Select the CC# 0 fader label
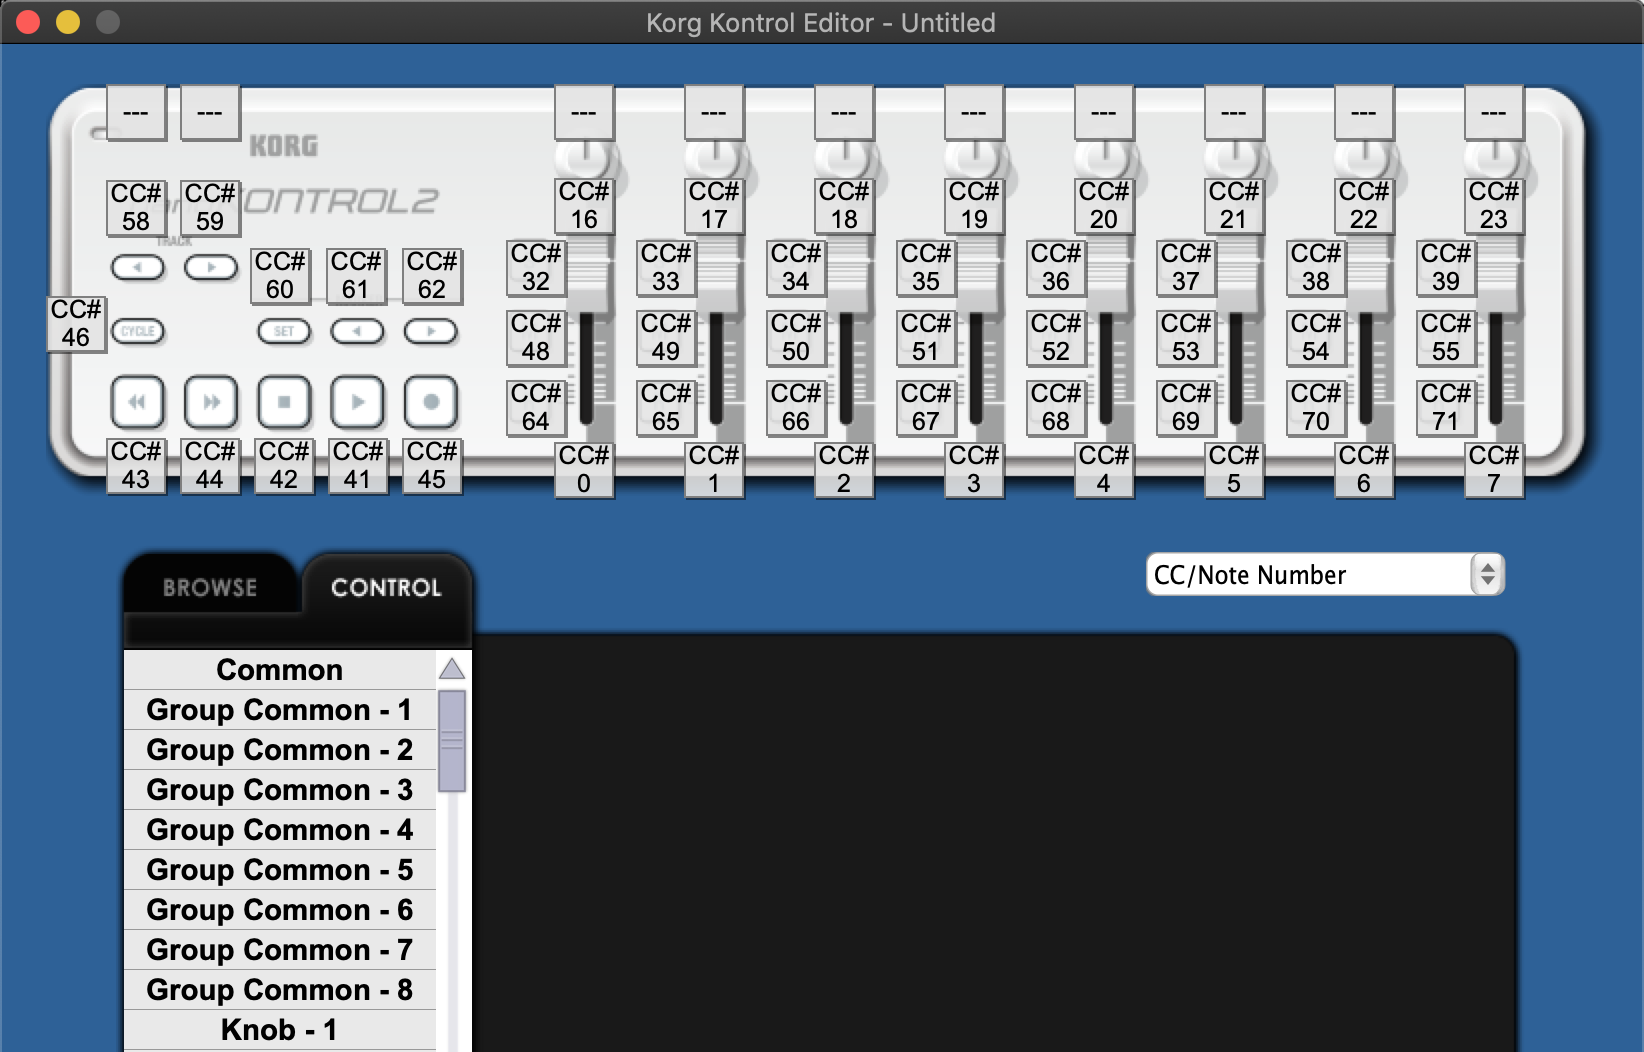1644x1052 pixels. coord(584,470)
